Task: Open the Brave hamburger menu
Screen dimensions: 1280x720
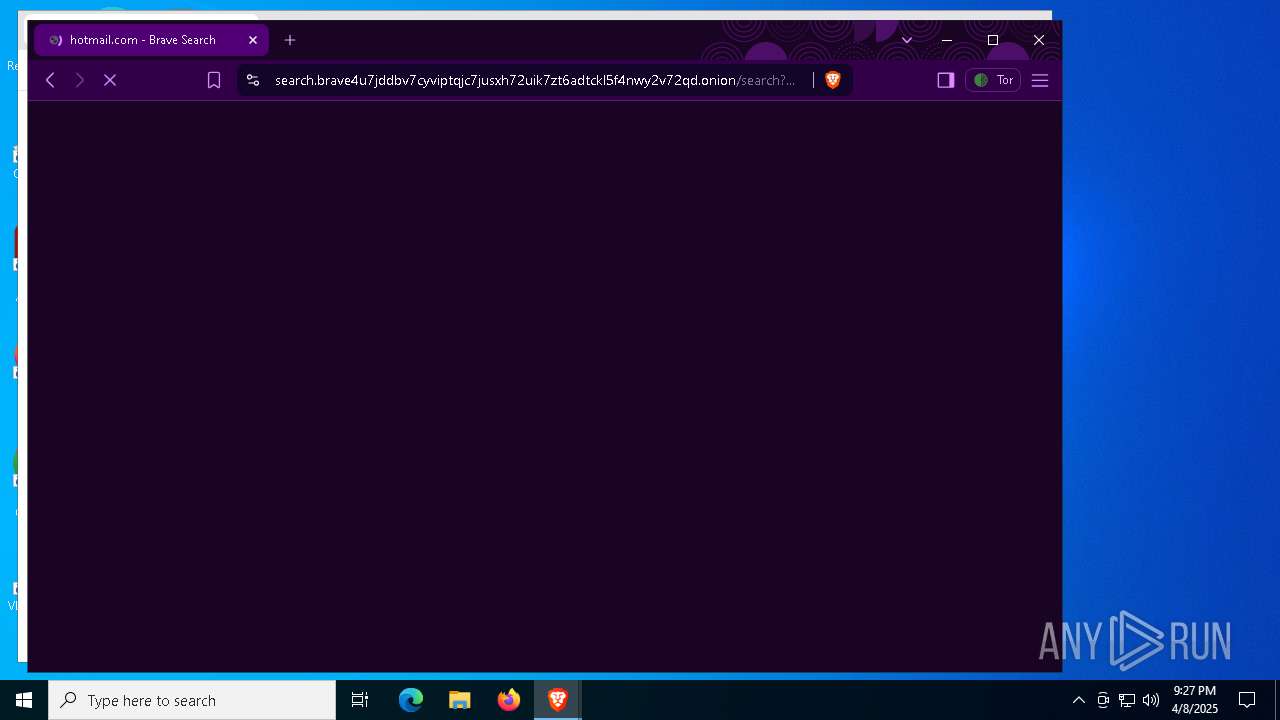Action: (x=1040, y=80)
